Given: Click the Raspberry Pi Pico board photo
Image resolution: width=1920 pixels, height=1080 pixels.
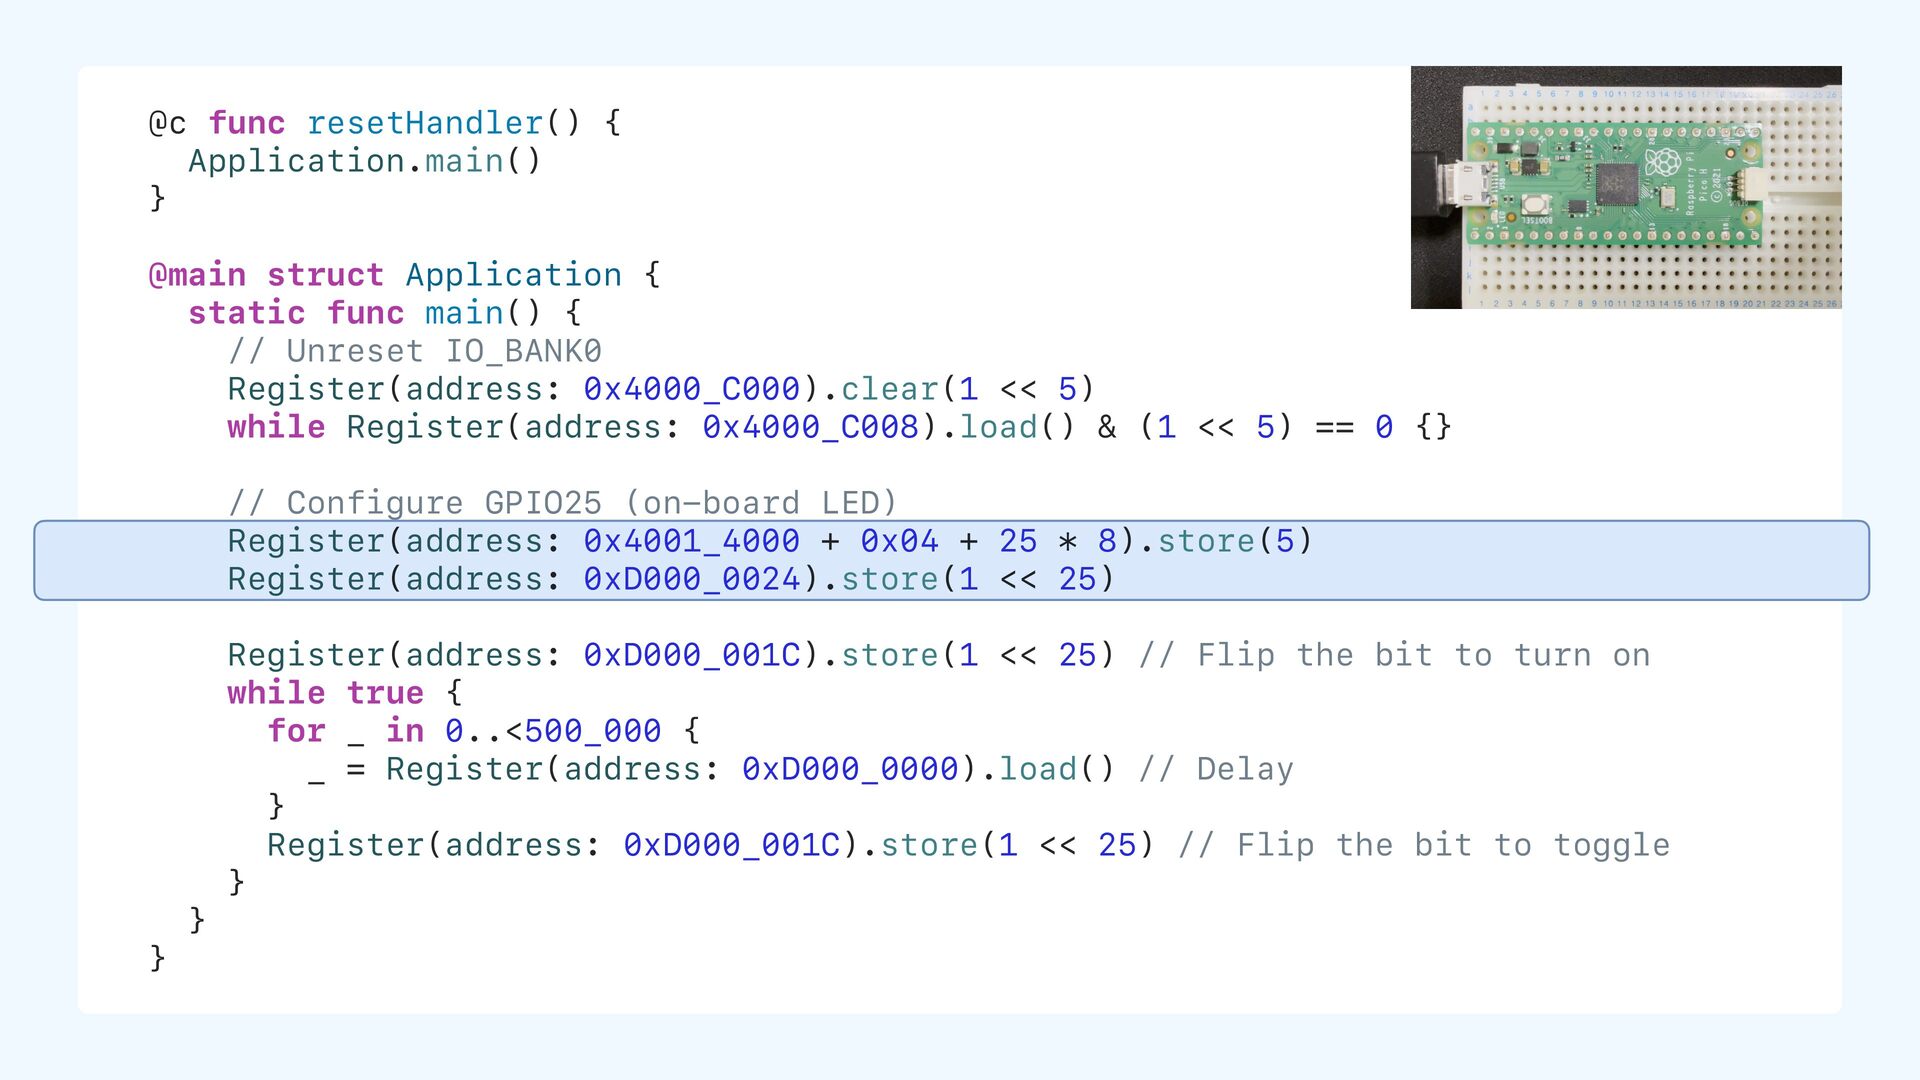Looking at the screenshot, I should tap(1625, 187).
